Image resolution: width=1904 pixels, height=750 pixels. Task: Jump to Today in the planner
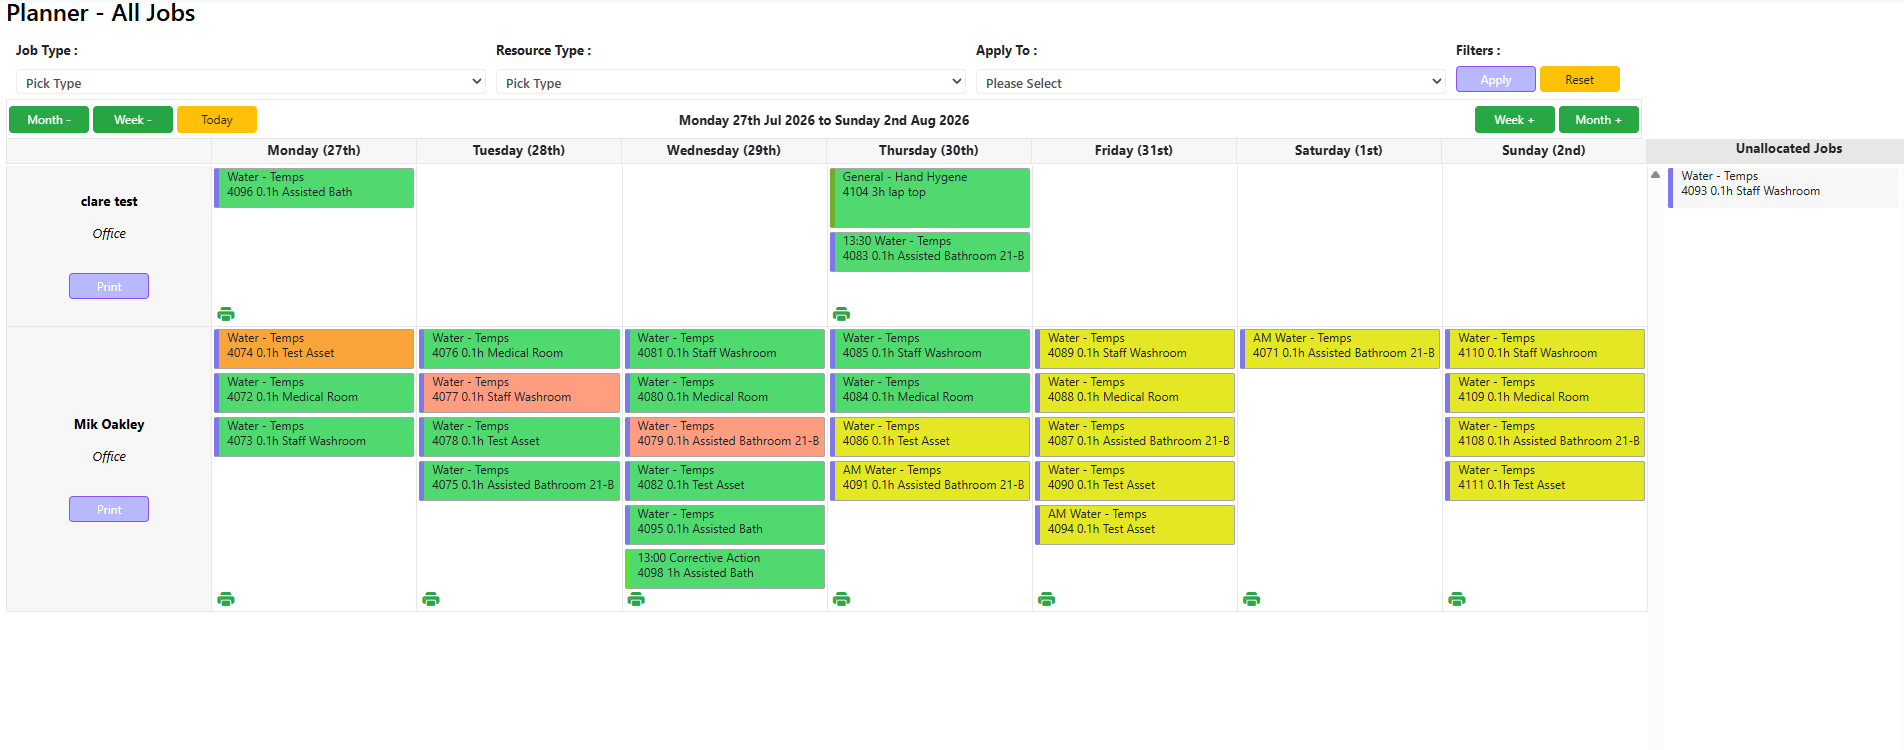coord(217,120)
